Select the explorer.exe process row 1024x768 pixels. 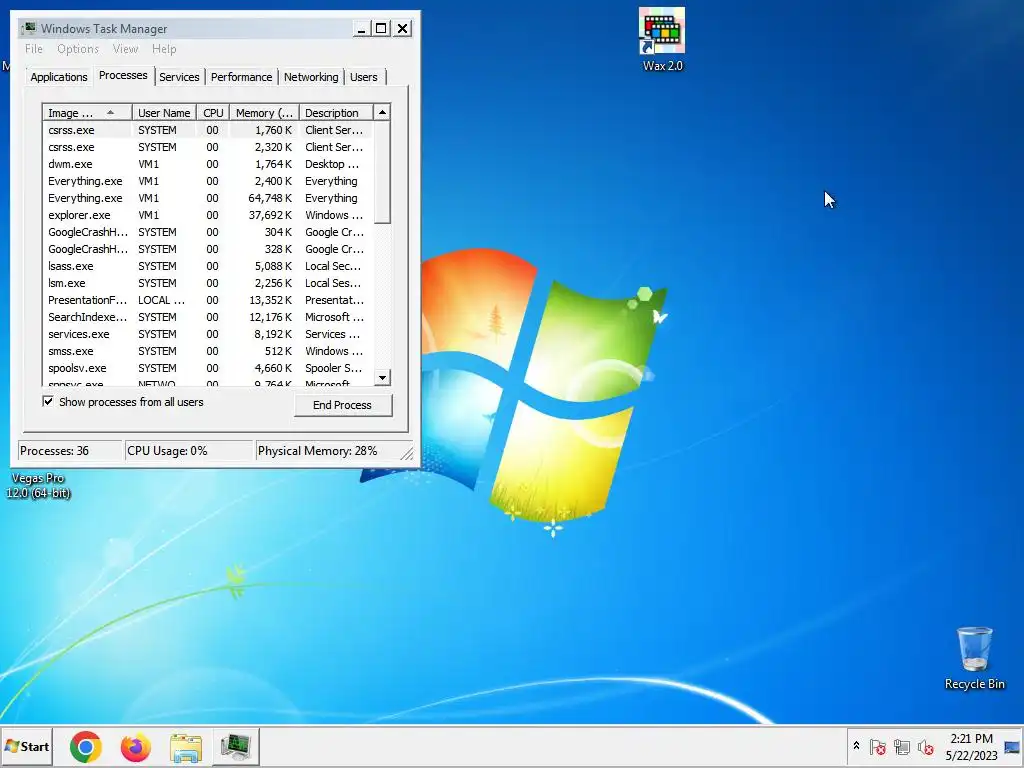pyautogui.click(x=208, y=215)
